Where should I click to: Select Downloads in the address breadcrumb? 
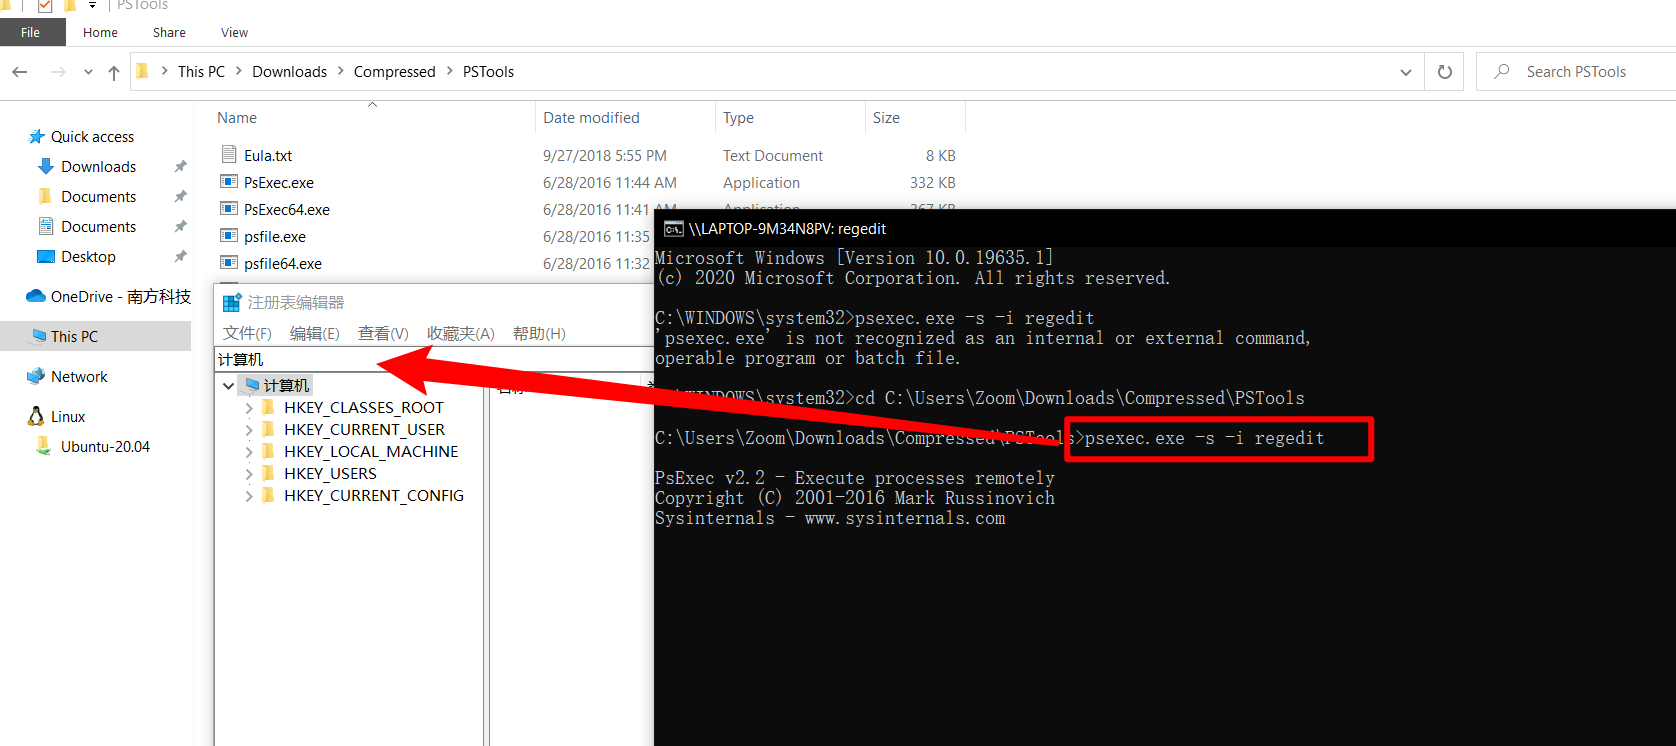point(289,72)
